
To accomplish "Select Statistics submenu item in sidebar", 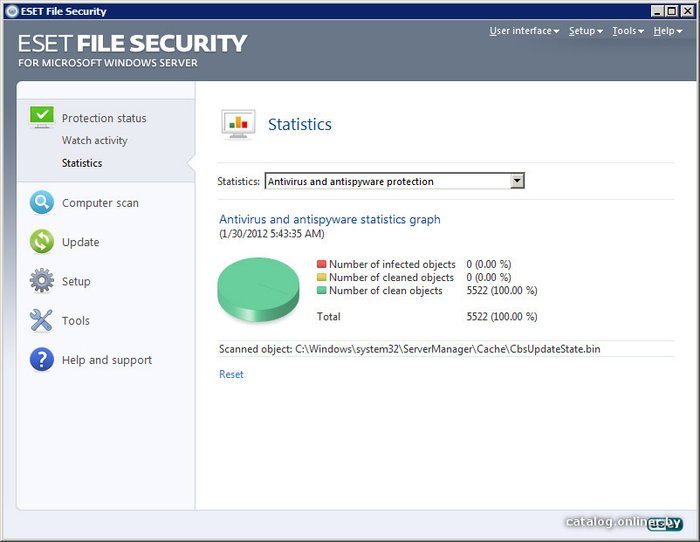I will 82,163.
